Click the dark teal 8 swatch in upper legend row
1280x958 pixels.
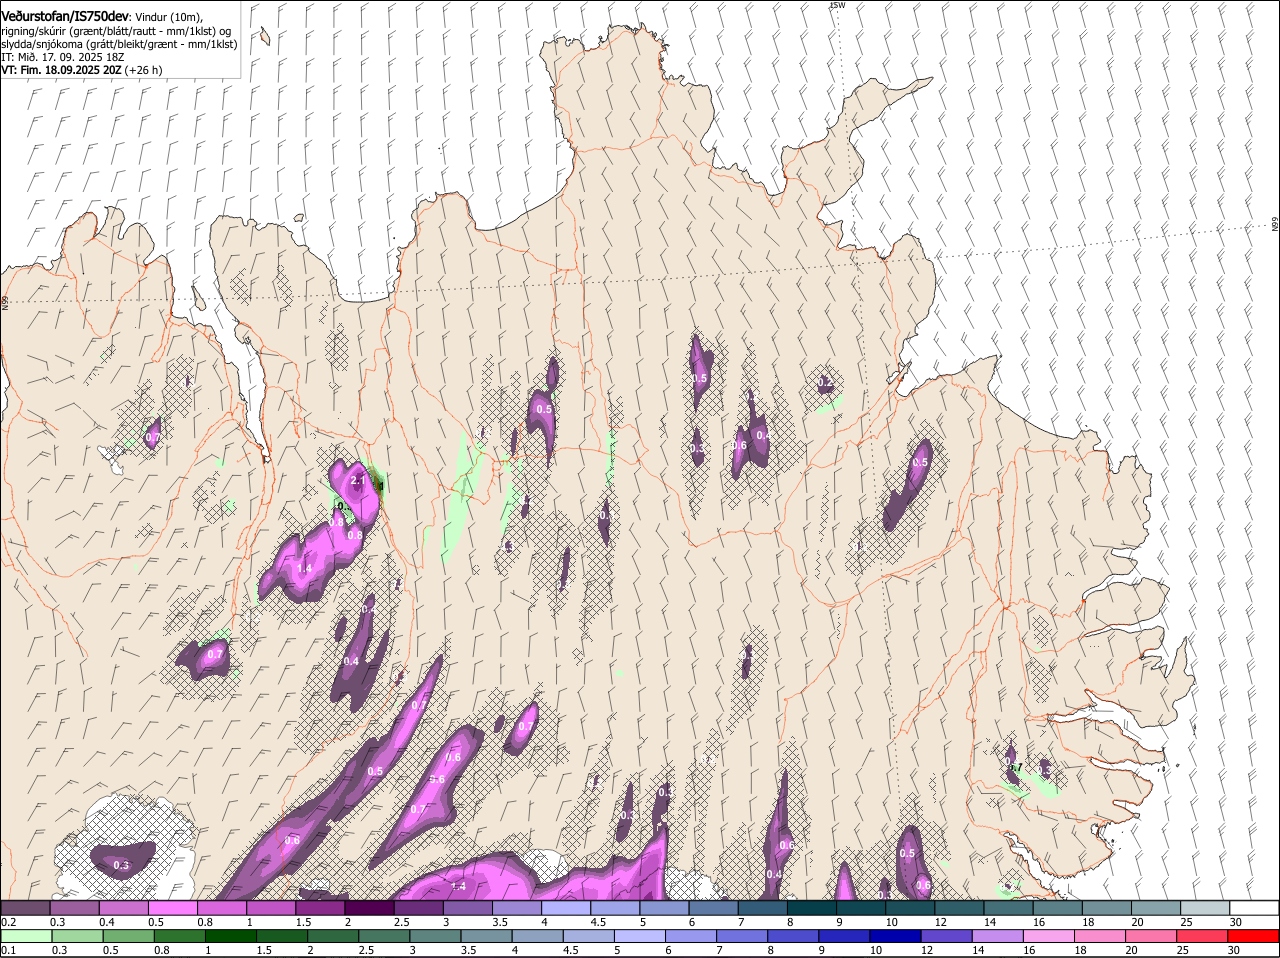[x=811, y=908]
